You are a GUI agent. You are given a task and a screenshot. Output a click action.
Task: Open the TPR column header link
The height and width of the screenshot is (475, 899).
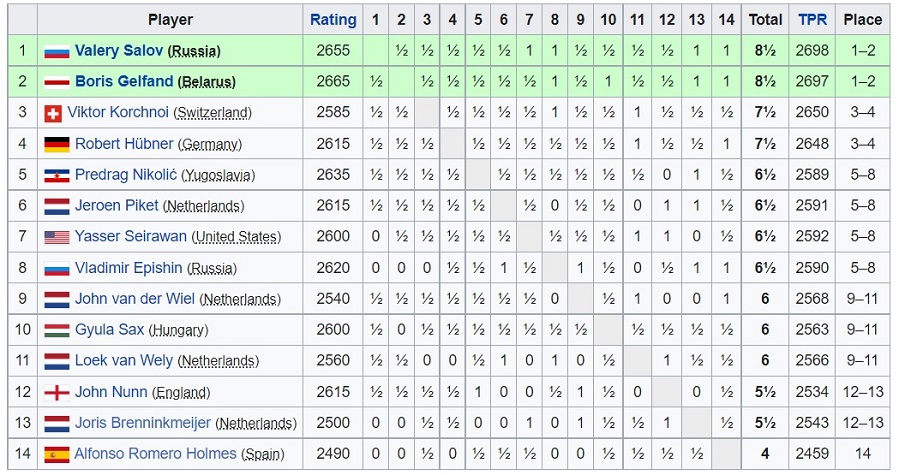[x=812, y=20]
